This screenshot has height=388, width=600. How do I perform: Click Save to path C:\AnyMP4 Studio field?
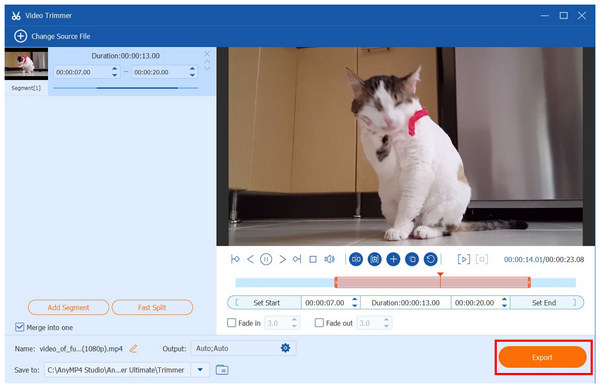pyautogui.click(x=117, y=370)
